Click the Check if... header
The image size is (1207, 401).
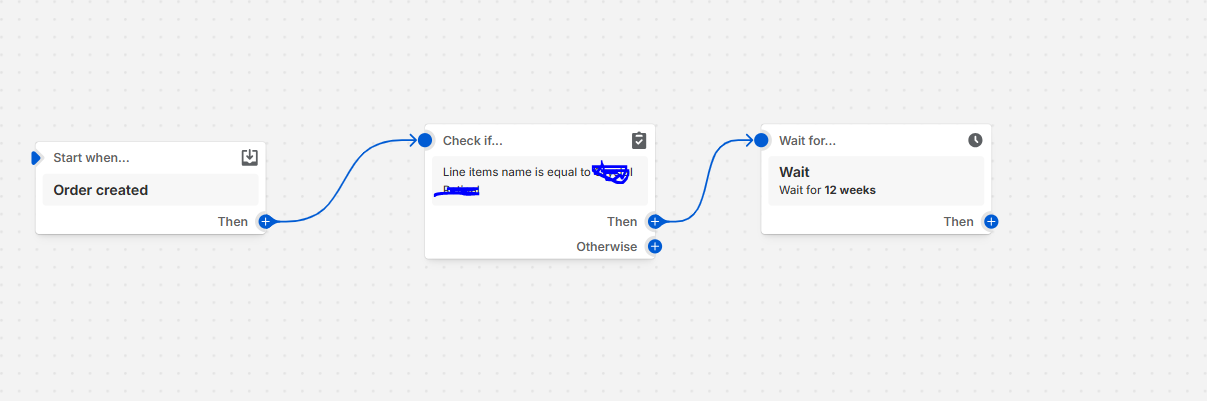(x=473, y=140)
